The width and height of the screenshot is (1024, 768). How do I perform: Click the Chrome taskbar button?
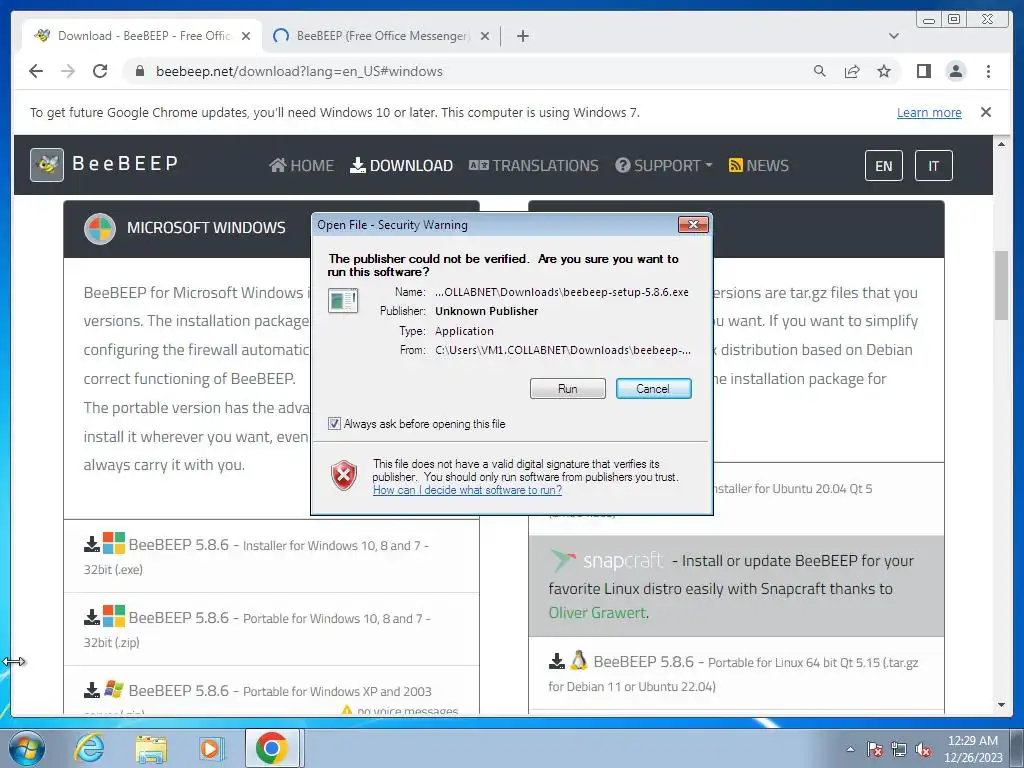point(272,748)
